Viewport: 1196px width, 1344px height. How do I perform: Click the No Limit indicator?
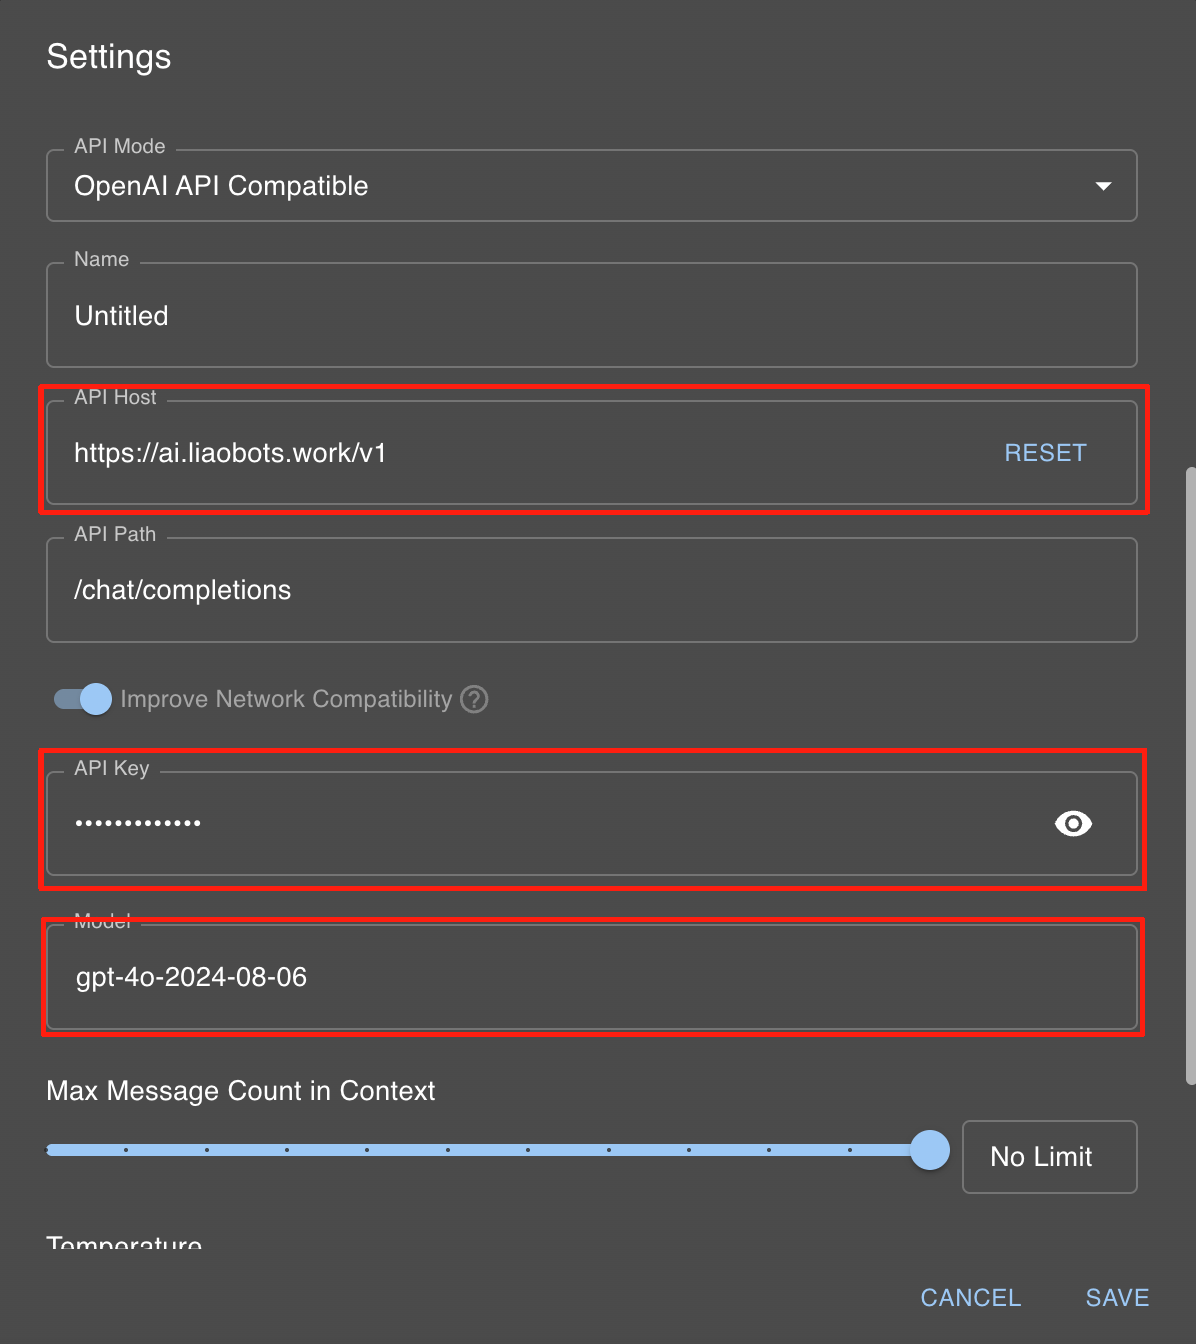coord(1048,1157)
